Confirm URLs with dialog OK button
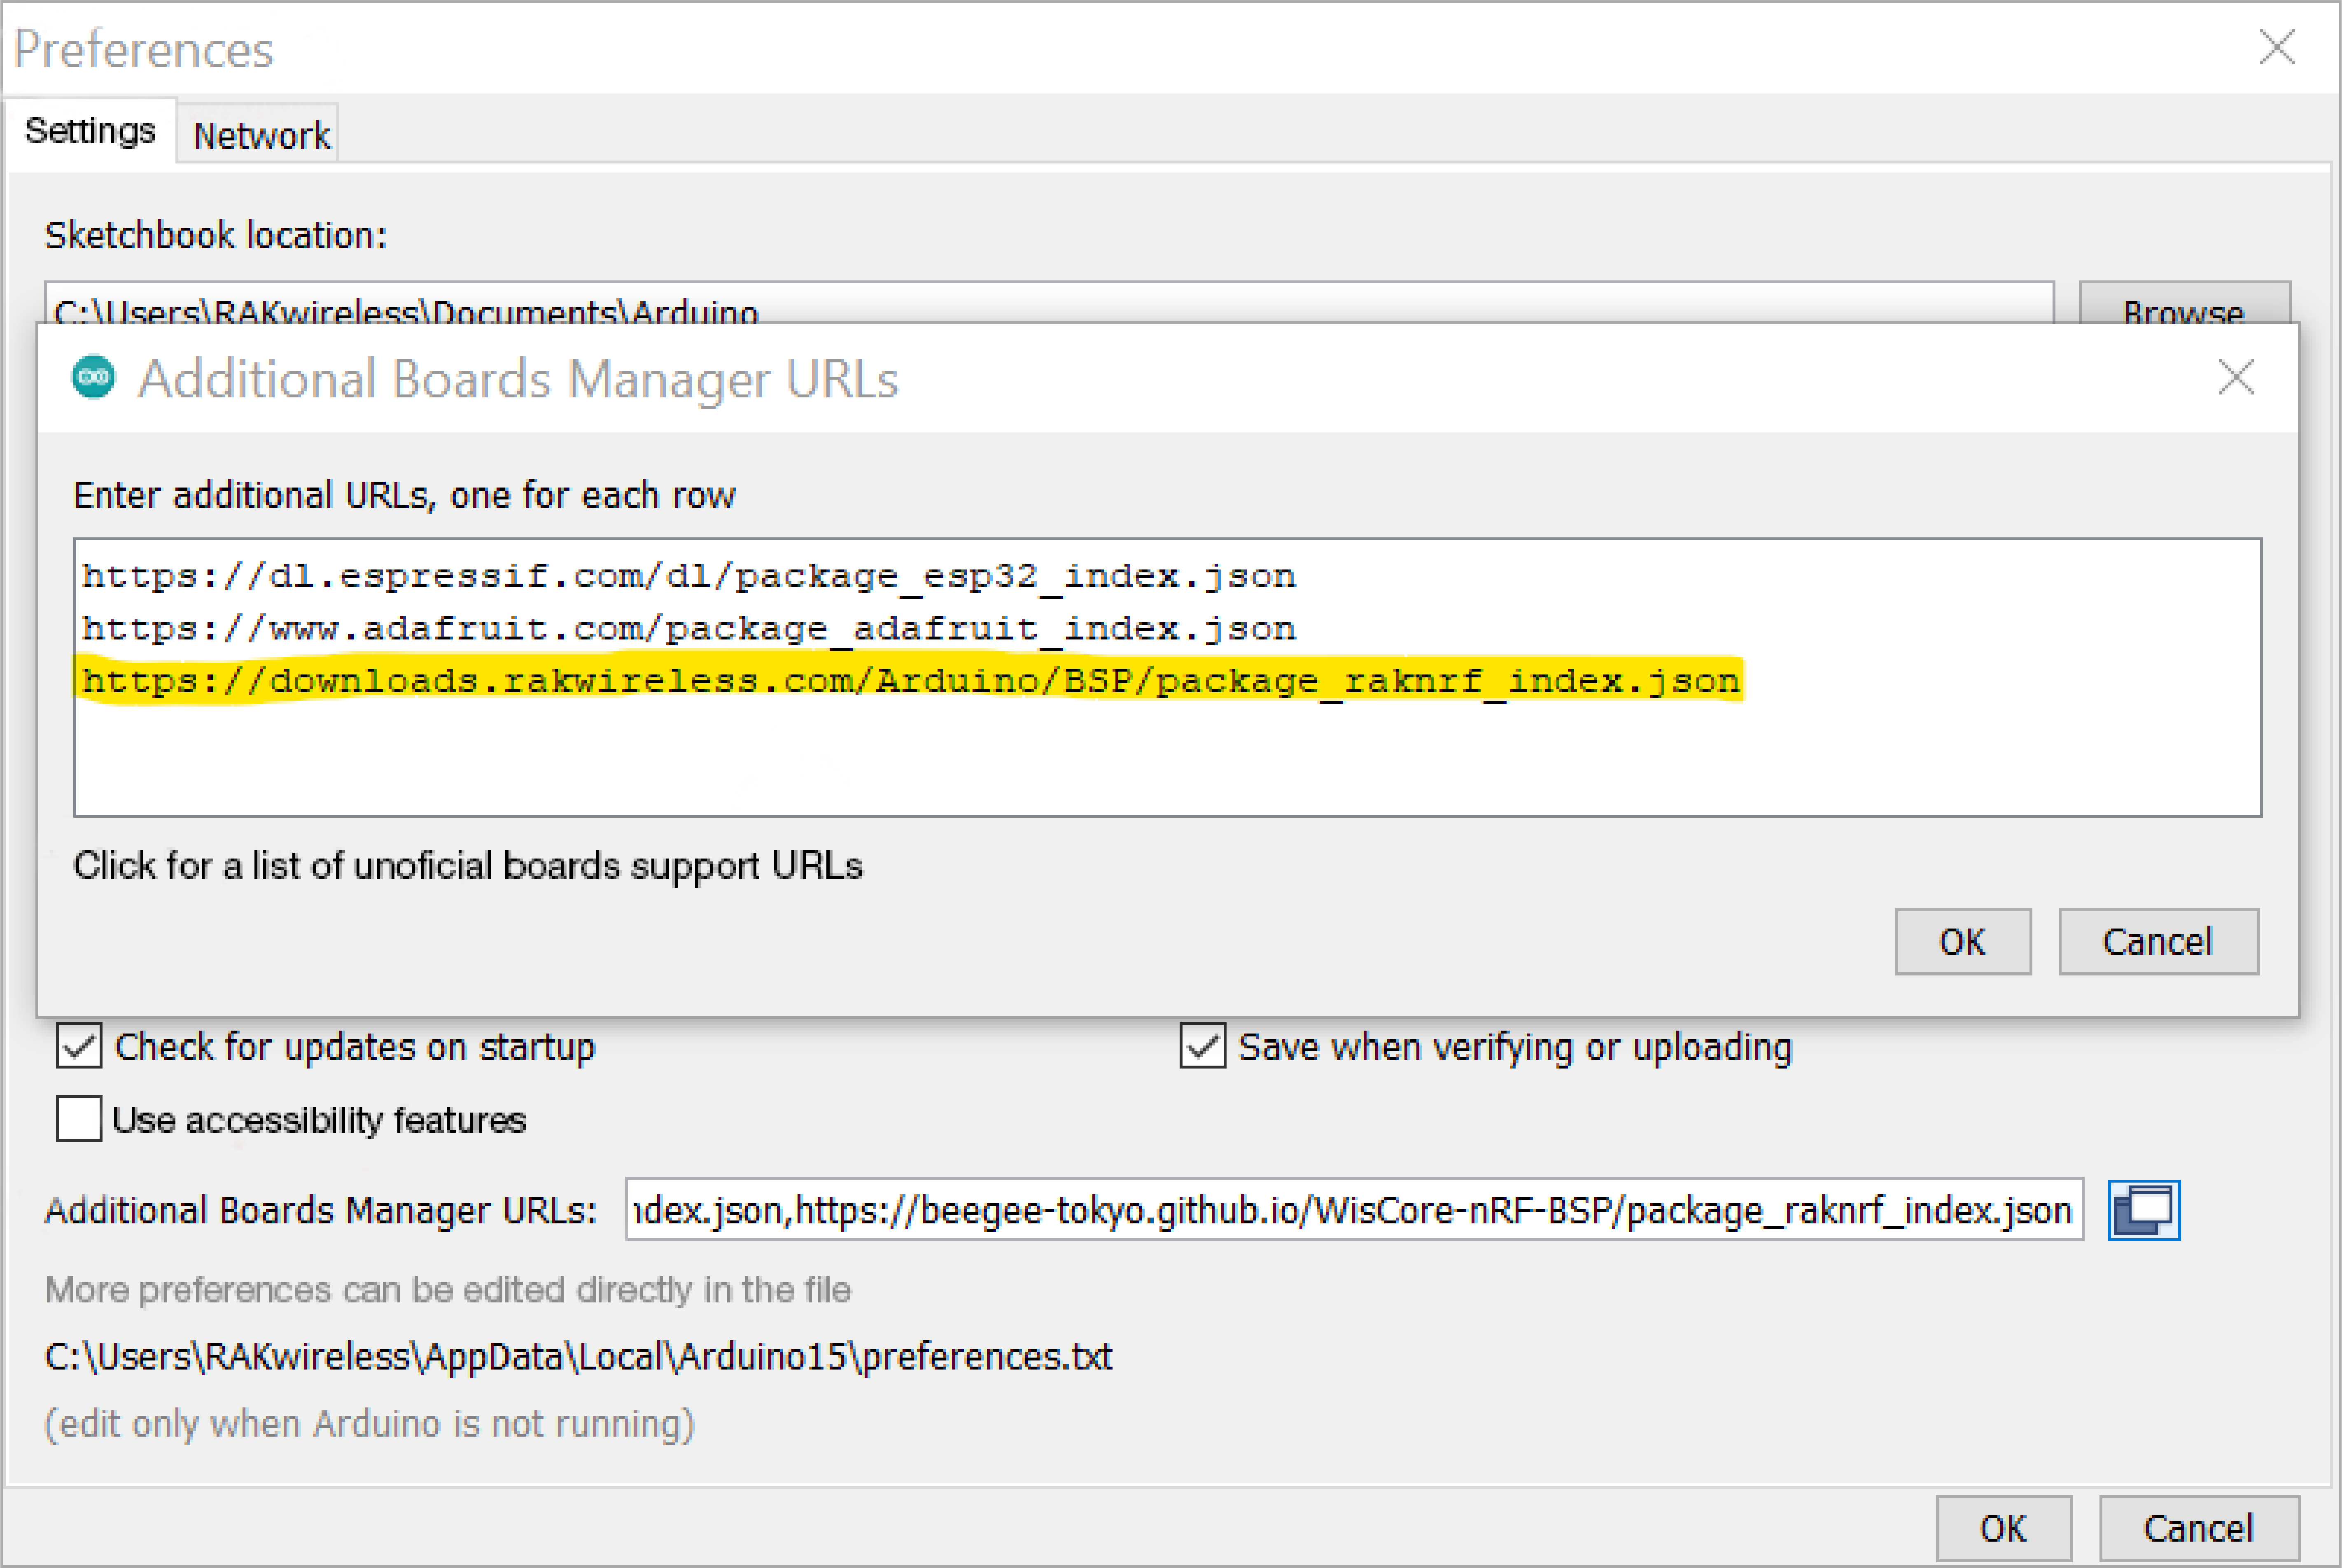 tap(1963, 942)
